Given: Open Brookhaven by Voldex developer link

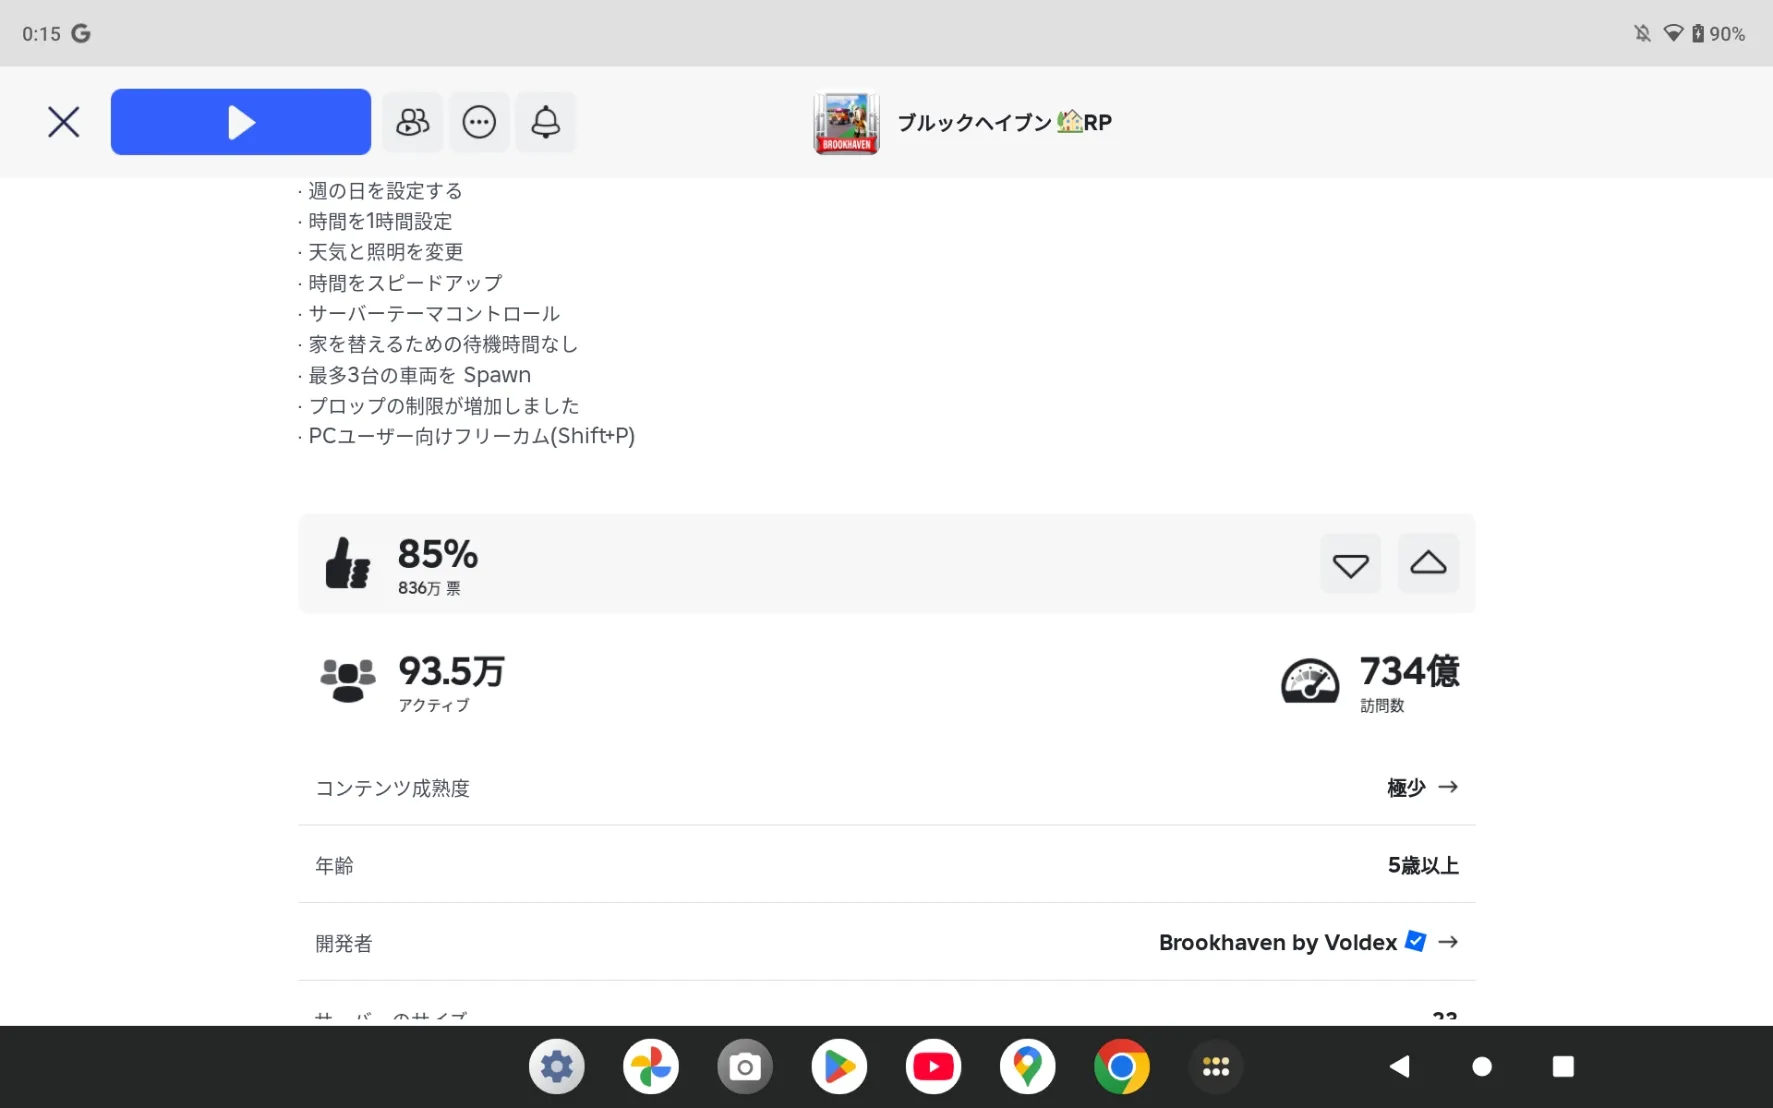Looking at the screenshot, I should (1278, 942).
